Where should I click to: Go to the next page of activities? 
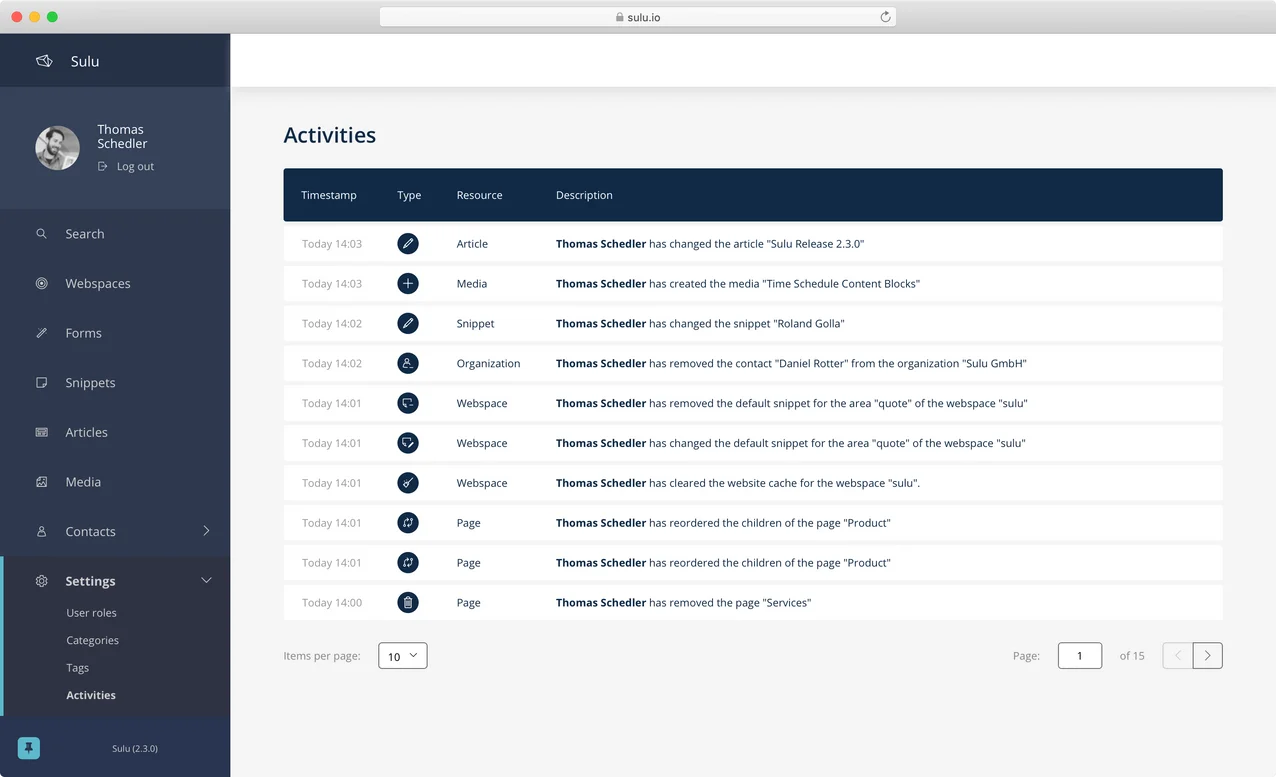click(1207, 655)
